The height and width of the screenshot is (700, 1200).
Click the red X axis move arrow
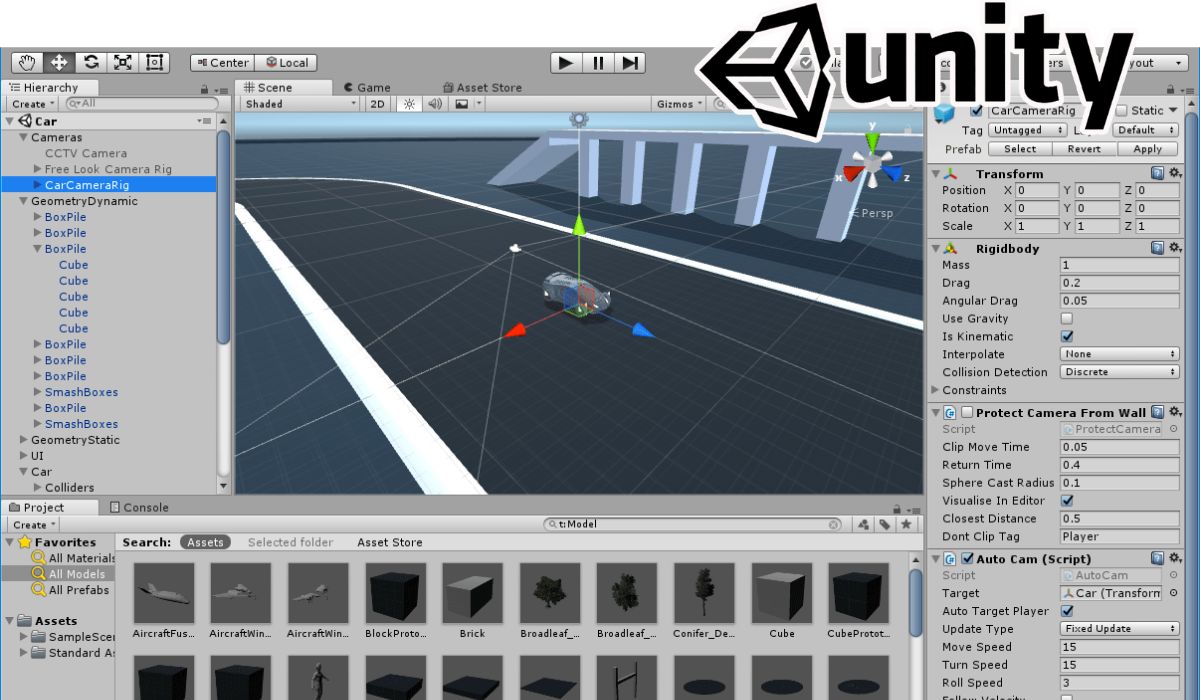click(514, 331)
